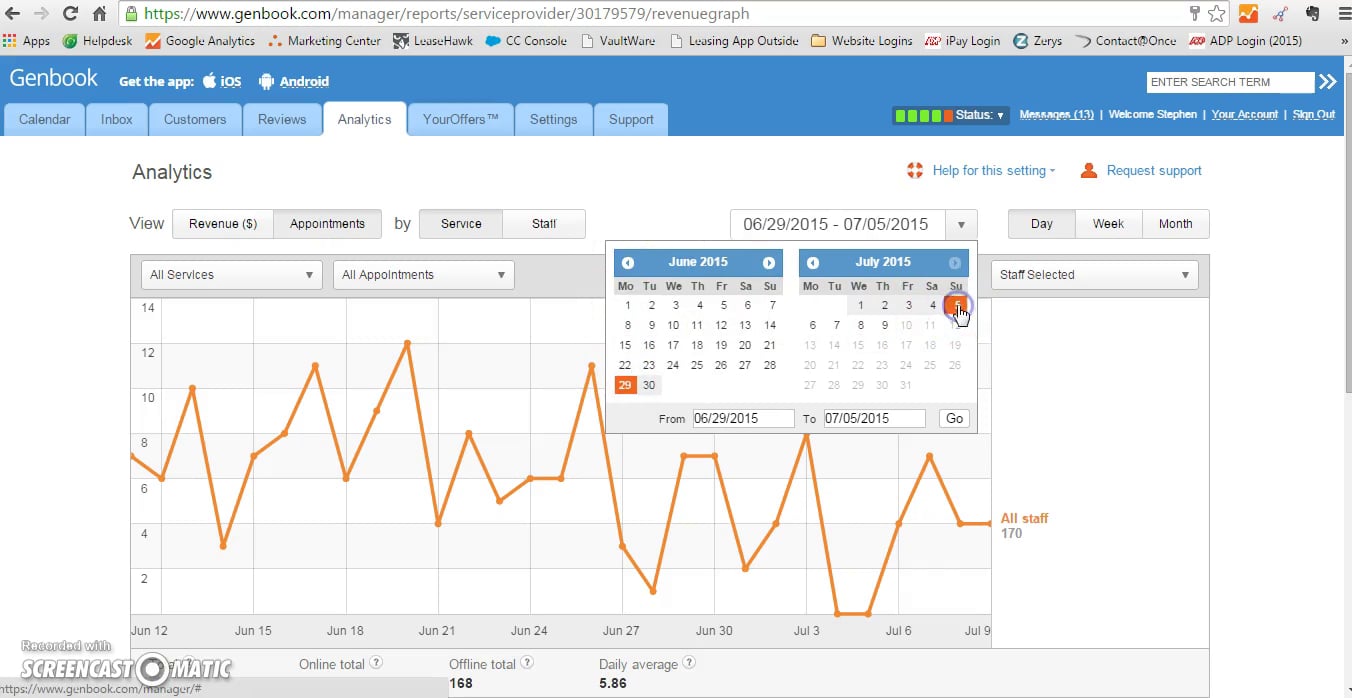Open the Apps bookmarks shortcut
The image size is (1352, 698).
[x=27, y=41]
